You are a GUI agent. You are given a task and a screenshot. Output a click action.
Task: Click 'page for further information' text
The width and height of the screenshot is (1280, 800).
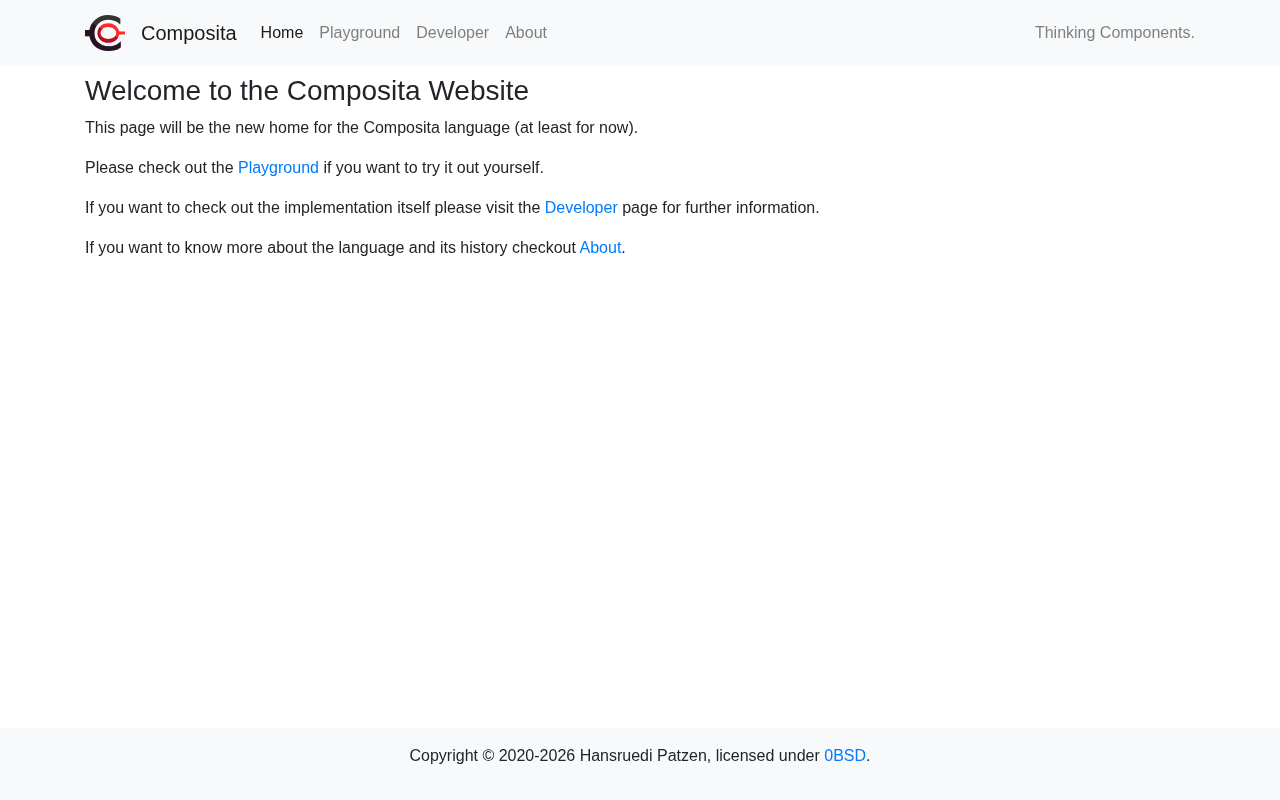(720, 208)
